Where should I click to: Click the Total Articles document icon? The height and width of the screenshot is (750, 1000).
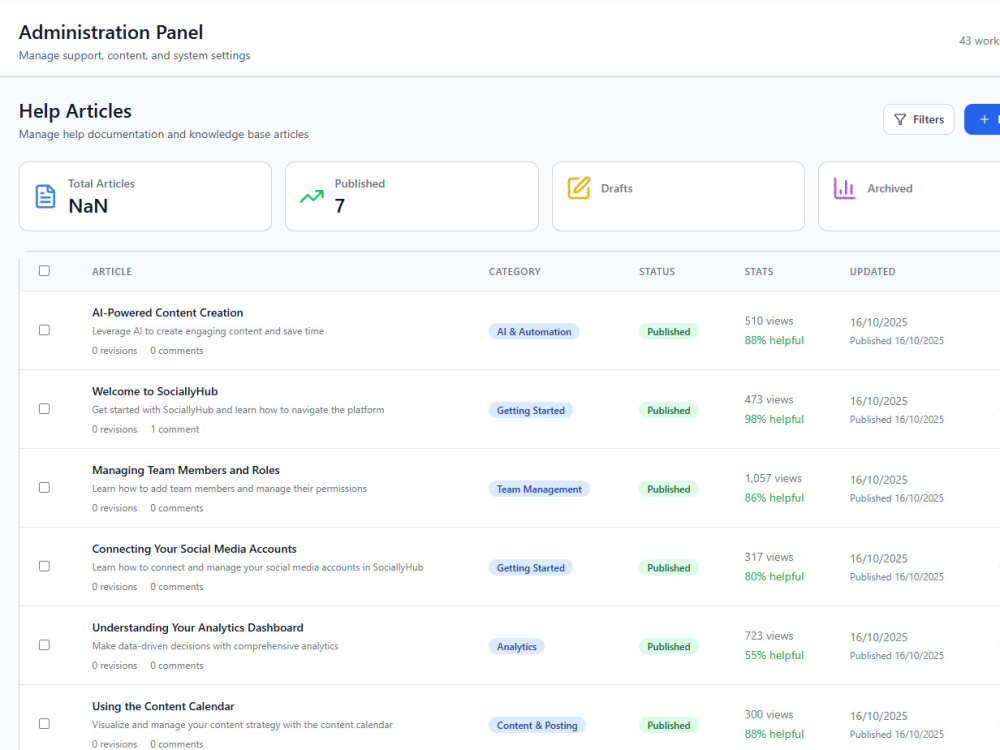(45, 196)
